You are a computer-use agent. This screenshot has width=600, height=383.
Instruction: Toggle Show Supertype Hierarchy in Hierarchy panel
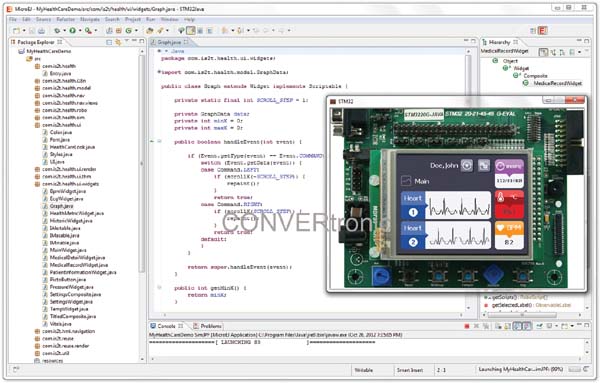coord(553,52)
